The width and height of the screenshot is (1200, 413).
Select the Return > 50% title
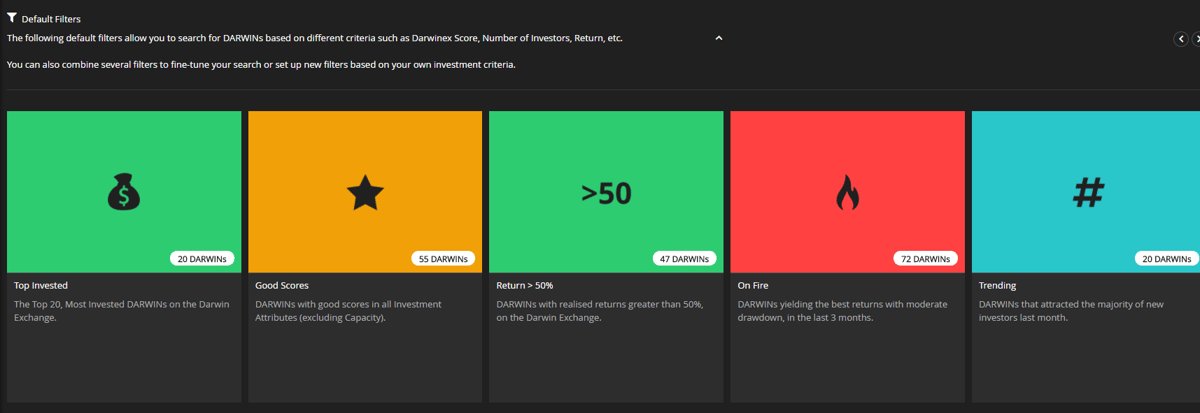[x=524, y=286]
